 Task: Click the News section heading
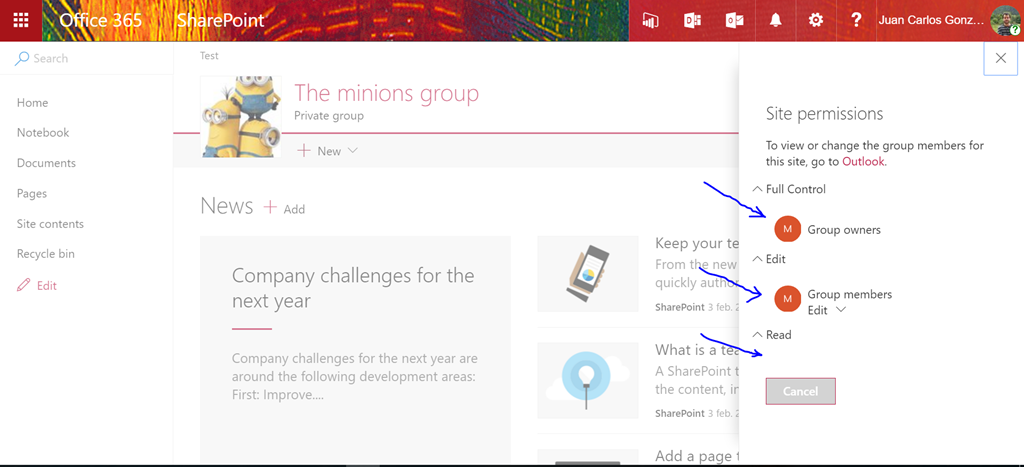pyautogui.click(x=227, y=206)
